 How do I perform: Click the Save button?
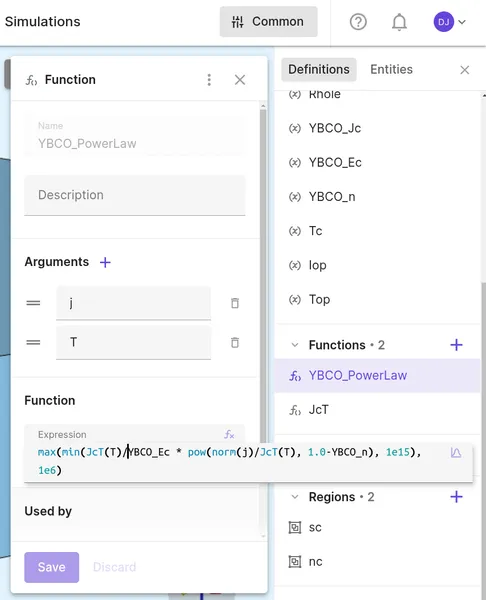click(52, 567)
